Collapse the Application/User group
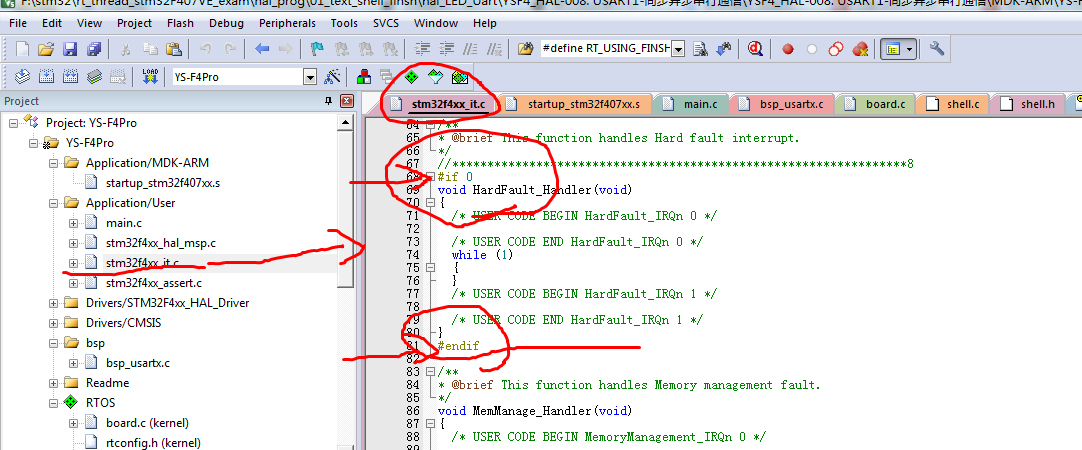The height and width of the screenshot is (450, 1082). tap(54, 203)
